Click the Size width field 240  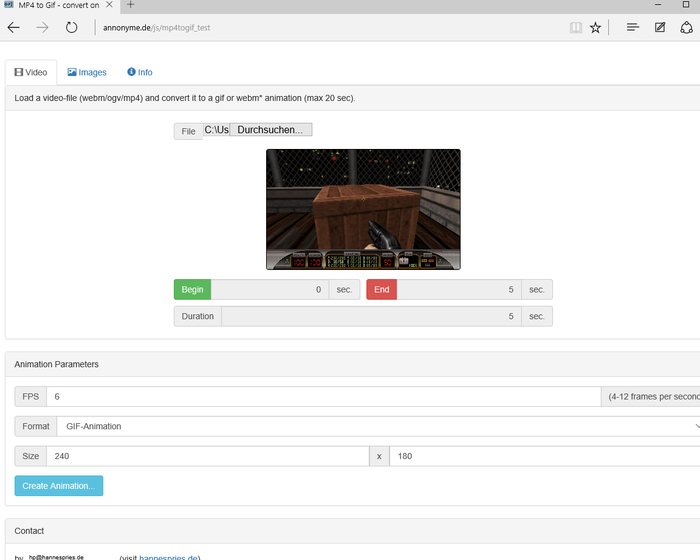tap(208, 456)
